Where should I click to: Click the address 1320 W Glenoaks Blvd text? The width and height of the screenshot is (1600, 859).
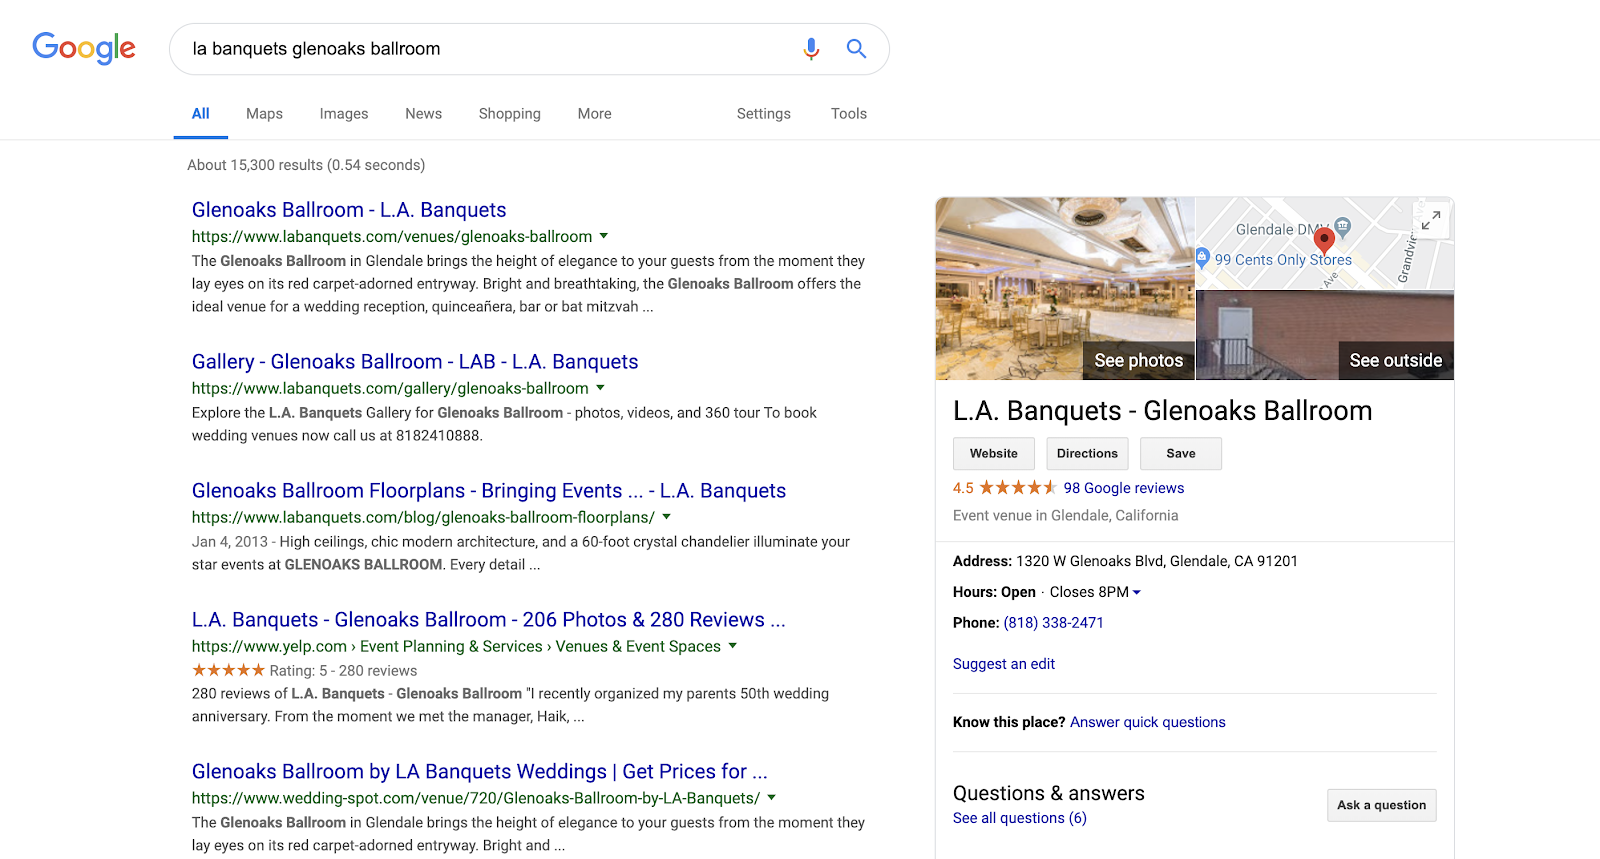(1157, 561)
